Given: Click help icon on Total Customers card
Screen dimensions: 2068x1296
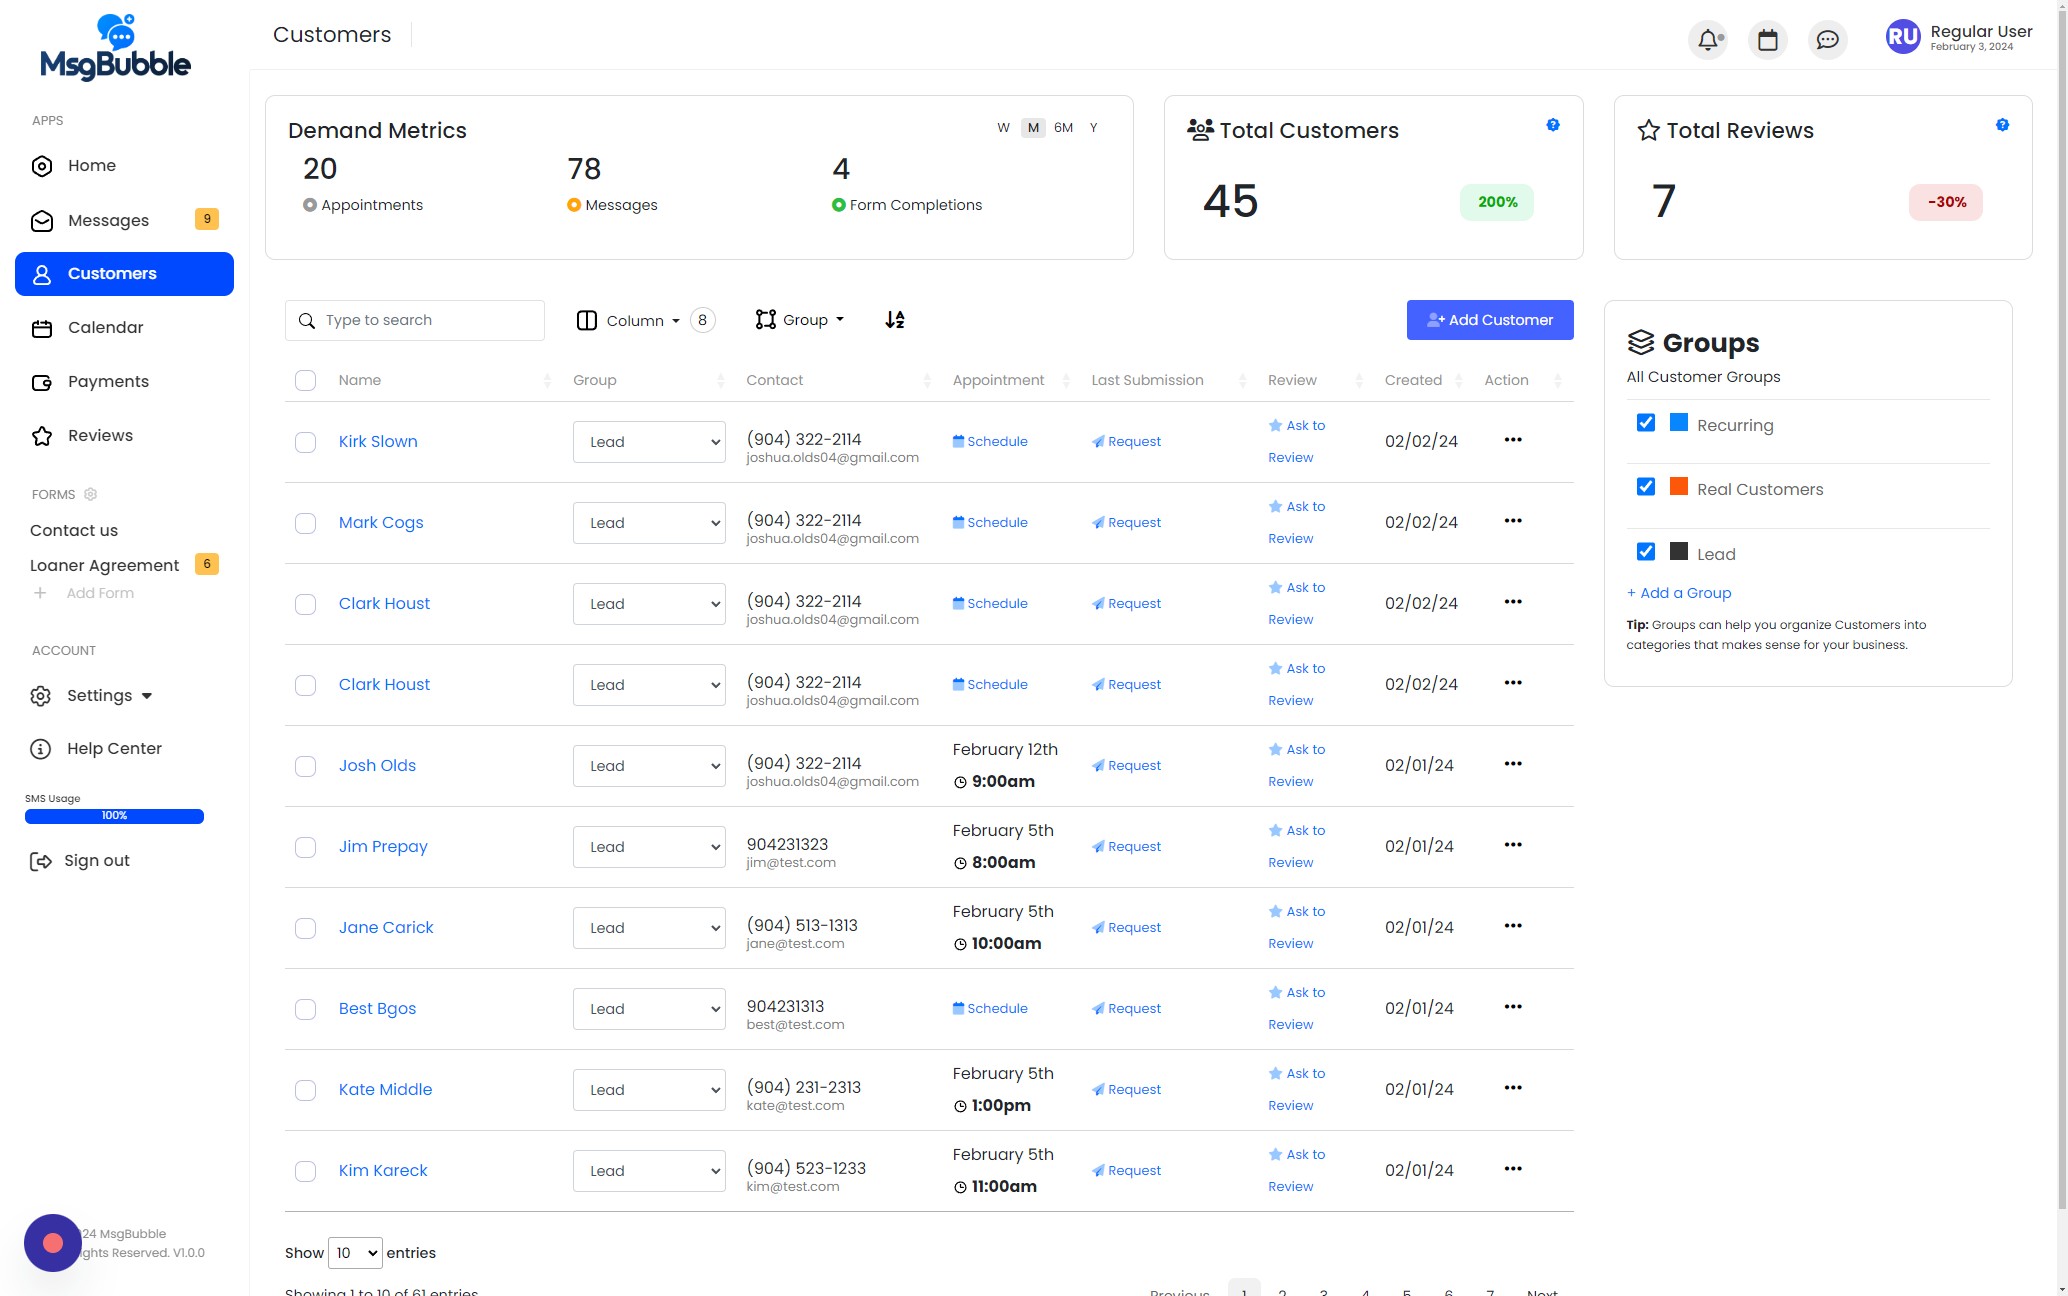Looking at the screenshot, I should click(1552, 125).
